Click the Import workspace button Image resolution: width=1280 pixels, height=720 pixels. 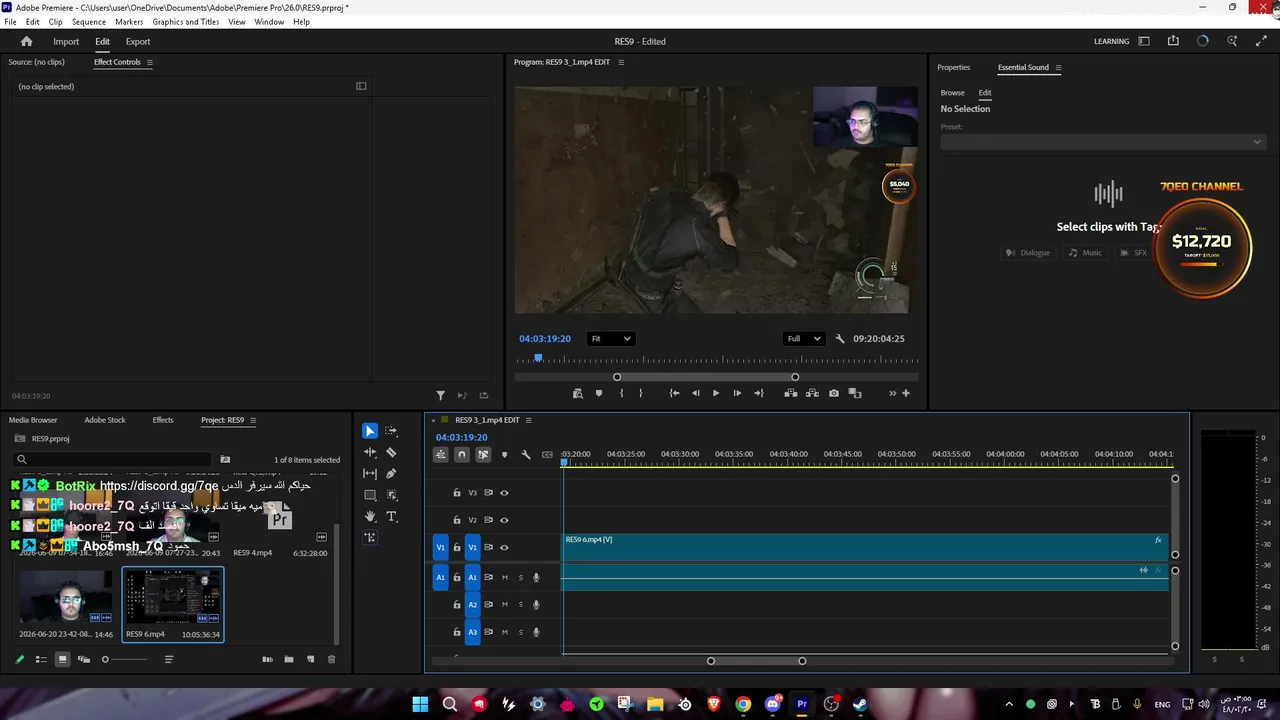point(66,41)
